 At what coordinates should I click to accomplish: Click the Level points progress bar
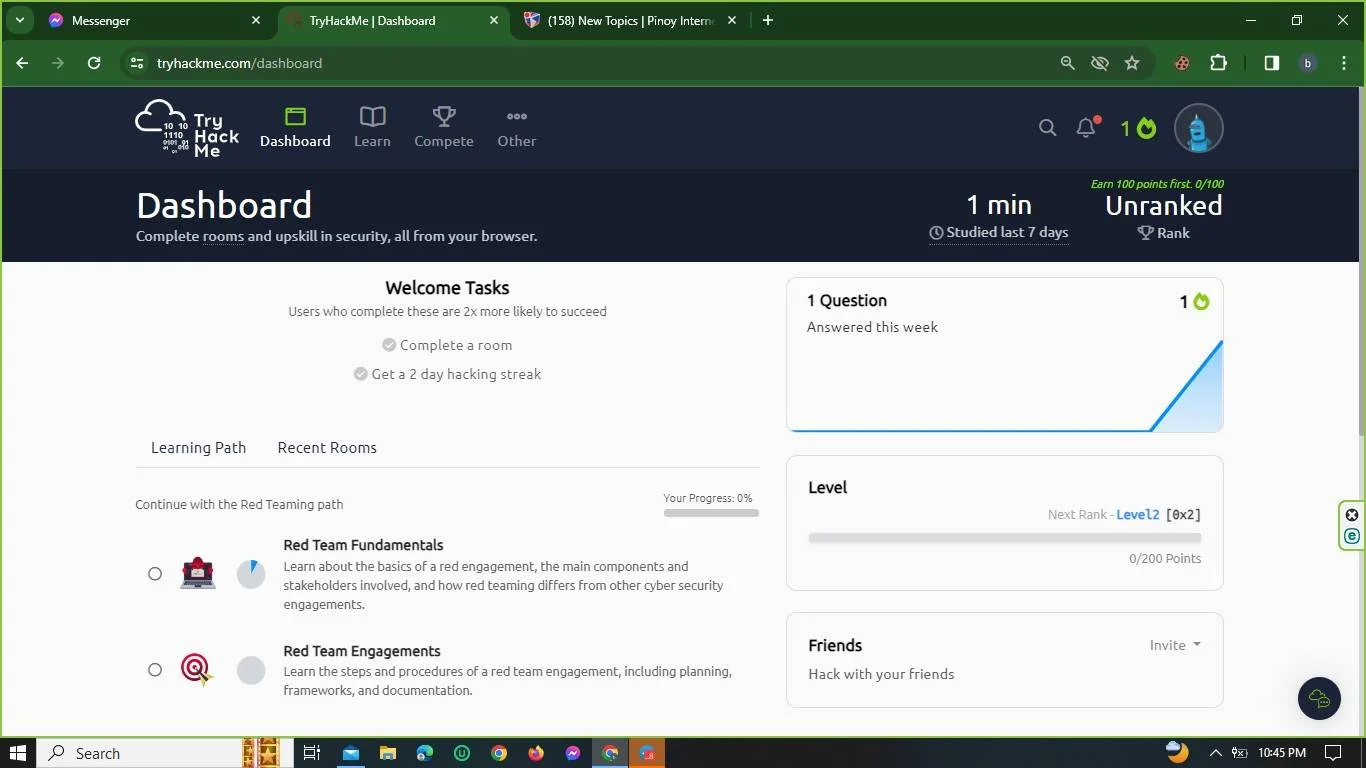pos(1005,538)
